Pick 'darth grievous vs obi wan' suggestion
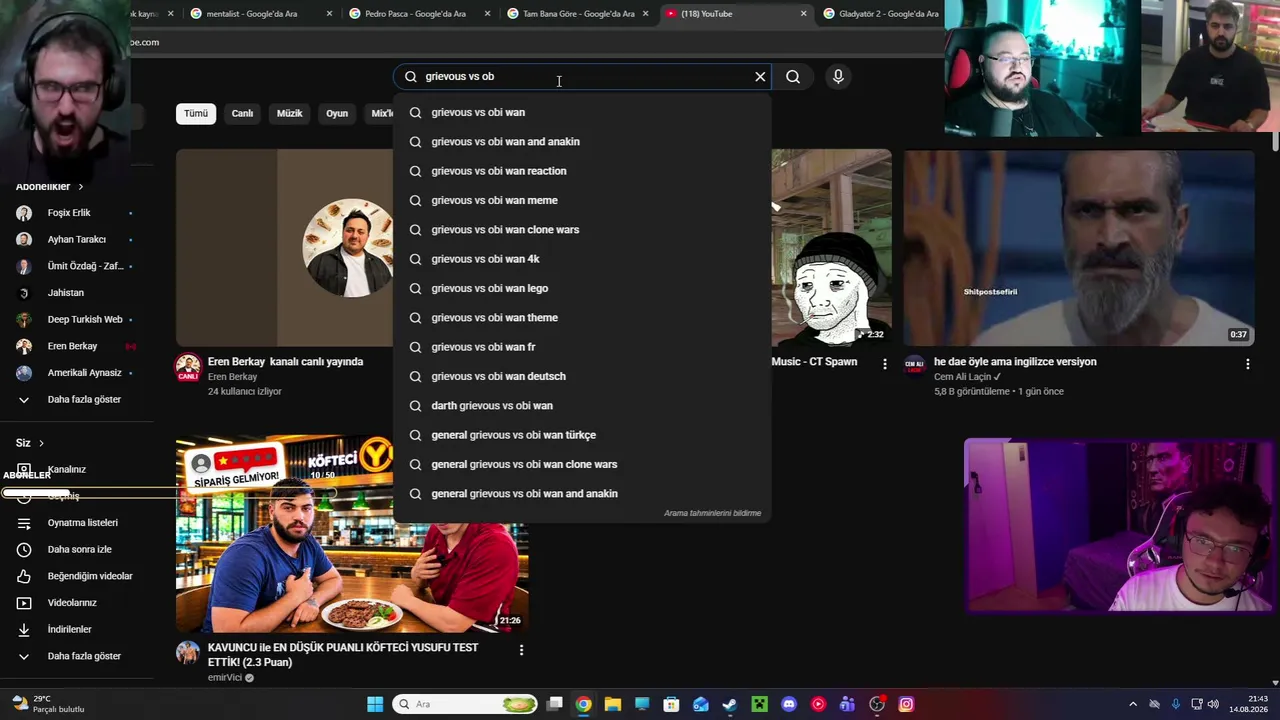The image size is (1280, 720). tap(582, 406)
